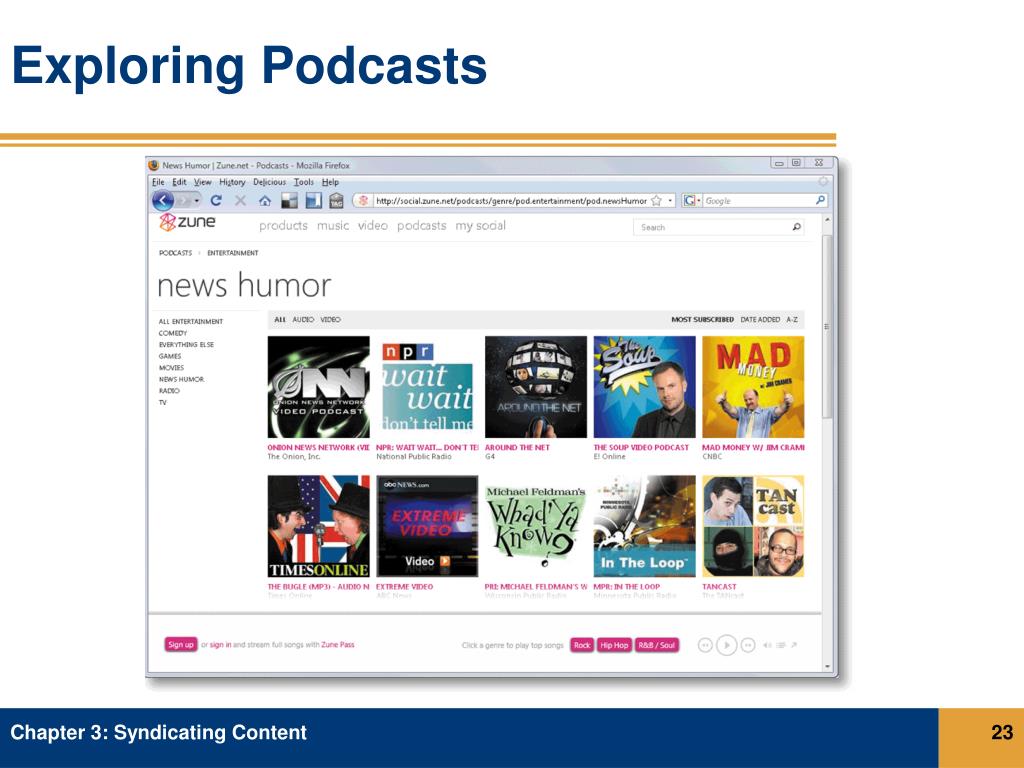
Task: Filter podcasts by Audio
Action: click(x=303, y=319)
